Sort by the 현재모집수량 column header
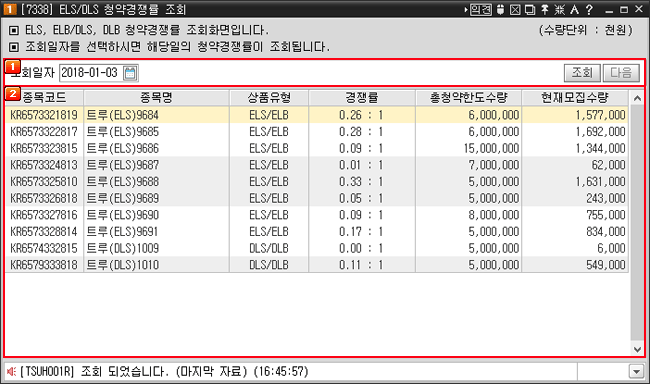 click(x=575, y=98)
